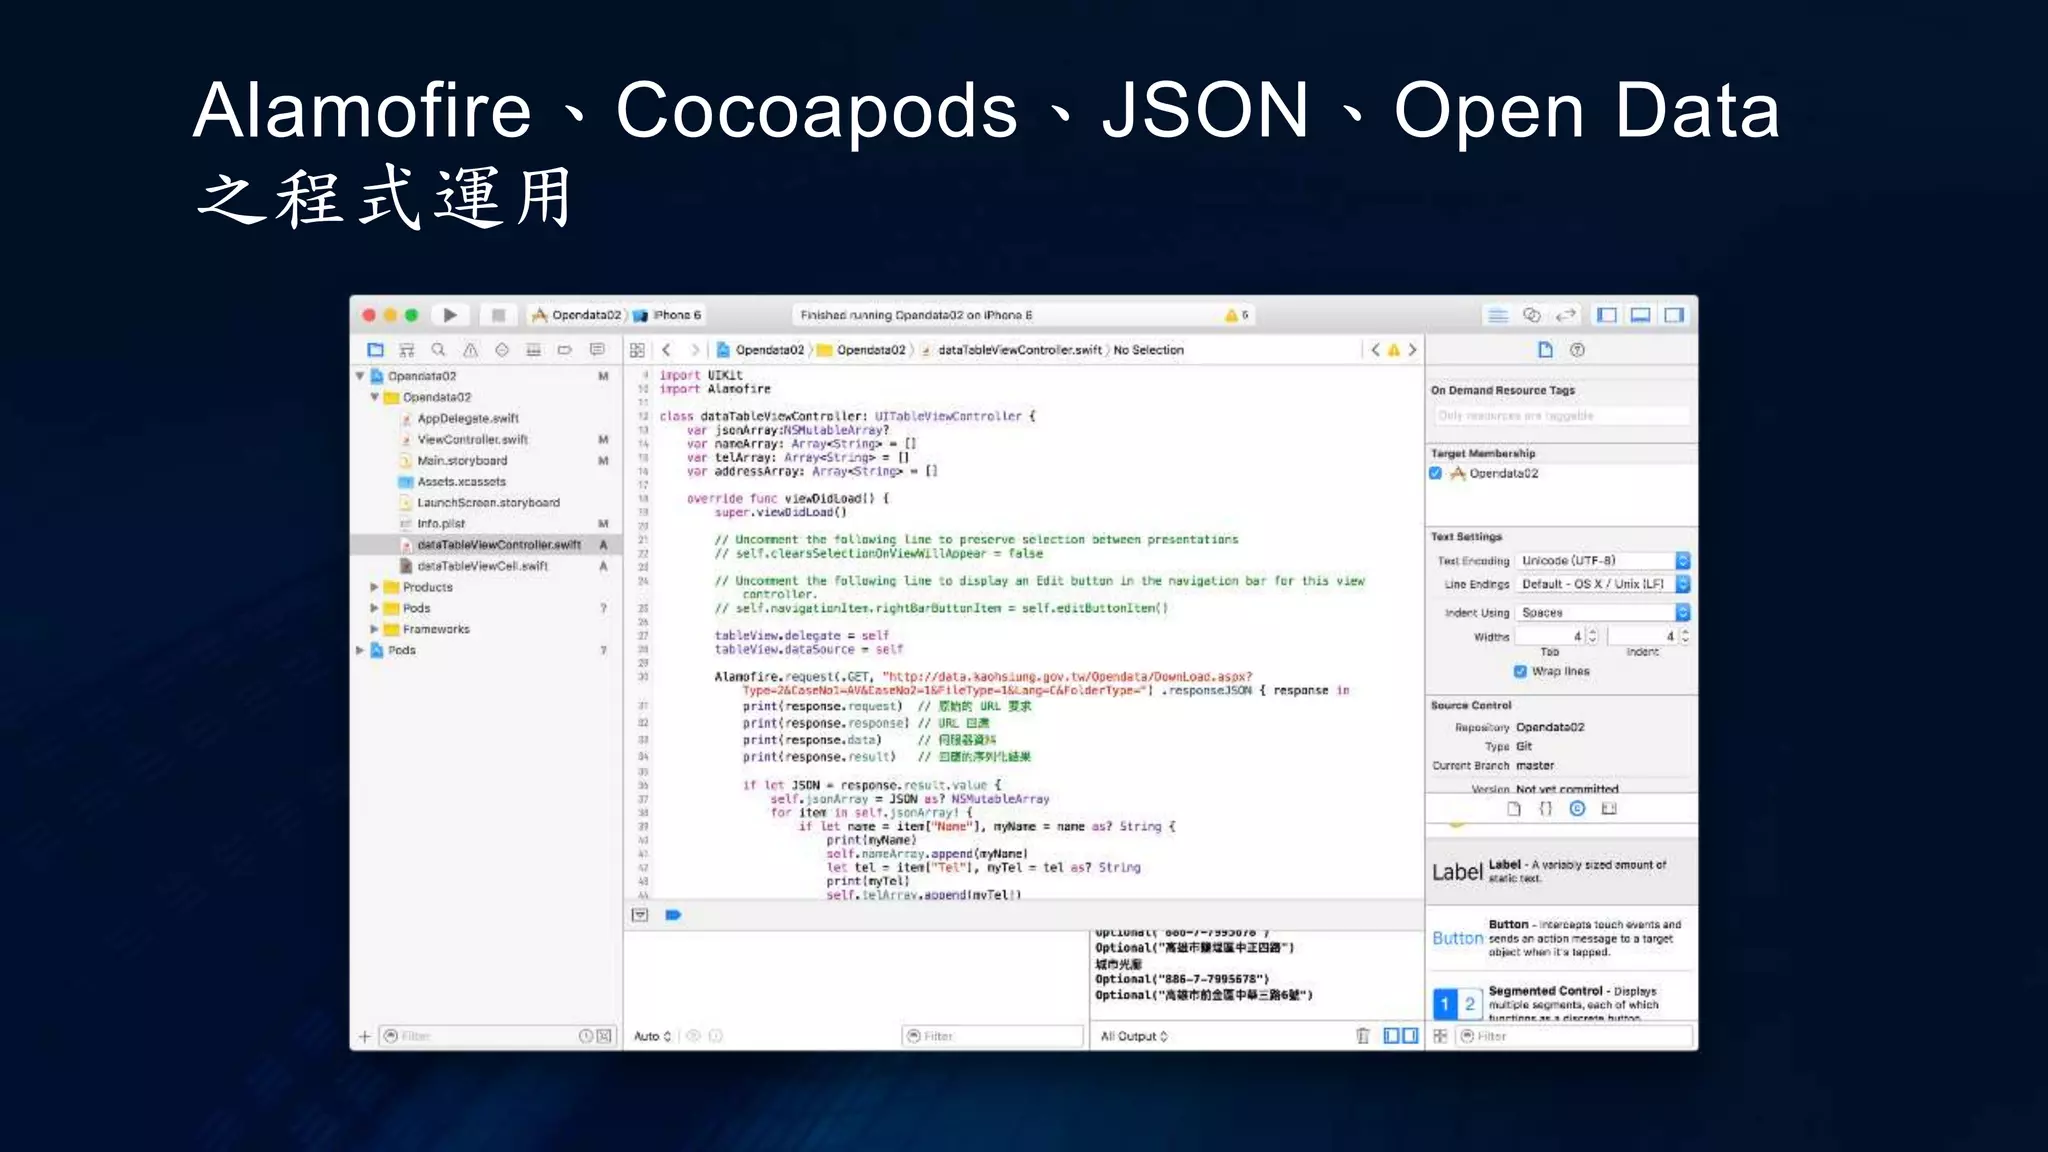2048x1152 pixels.
Task: Switch to the Symbol navigator
Action: pos(407,350)
